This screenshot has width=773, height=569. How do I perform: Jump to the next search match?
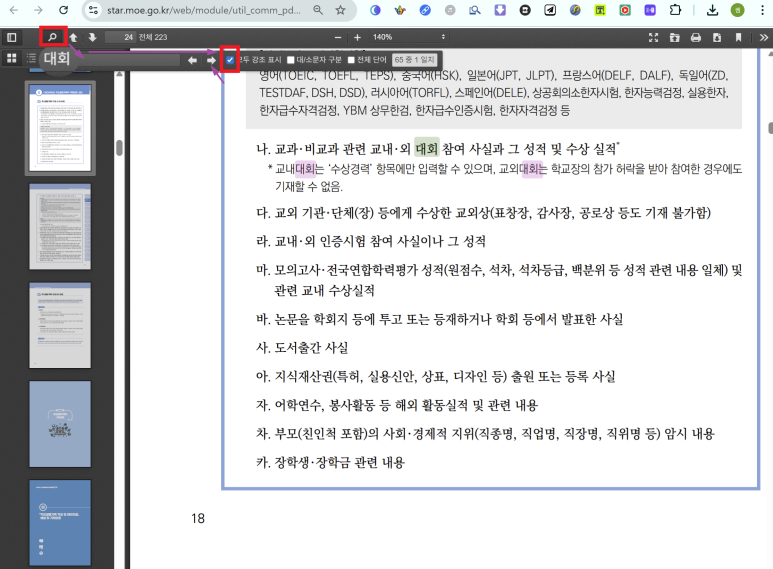(210, 60)
